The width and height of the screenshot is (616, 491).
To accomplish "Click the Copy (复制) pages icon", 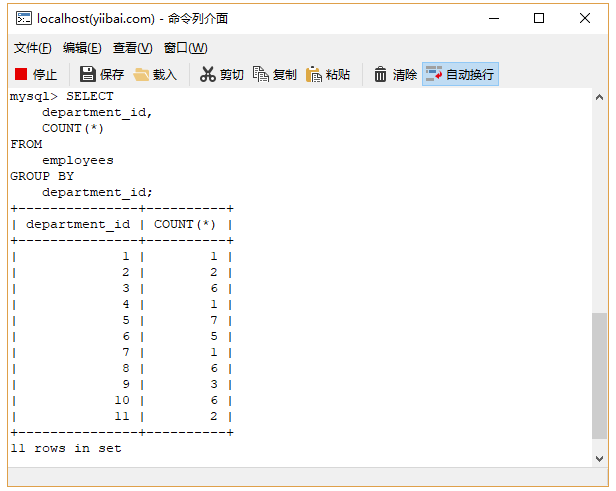I will (x=260, y=74).
